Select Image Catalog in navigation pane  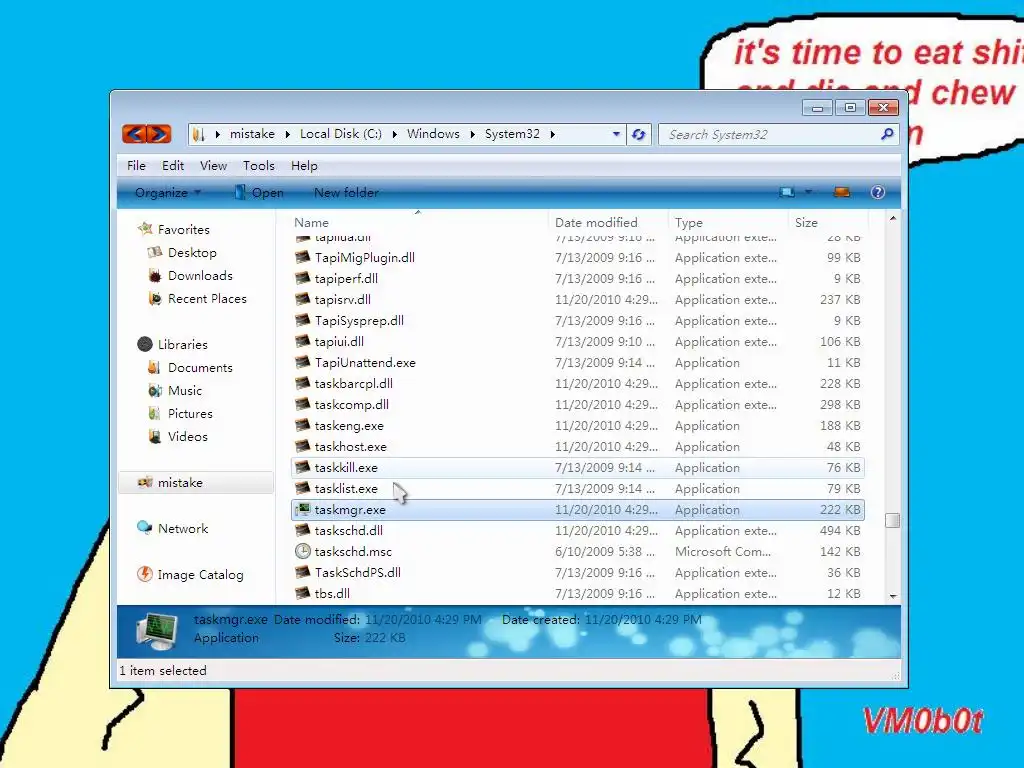coord(190,575)
